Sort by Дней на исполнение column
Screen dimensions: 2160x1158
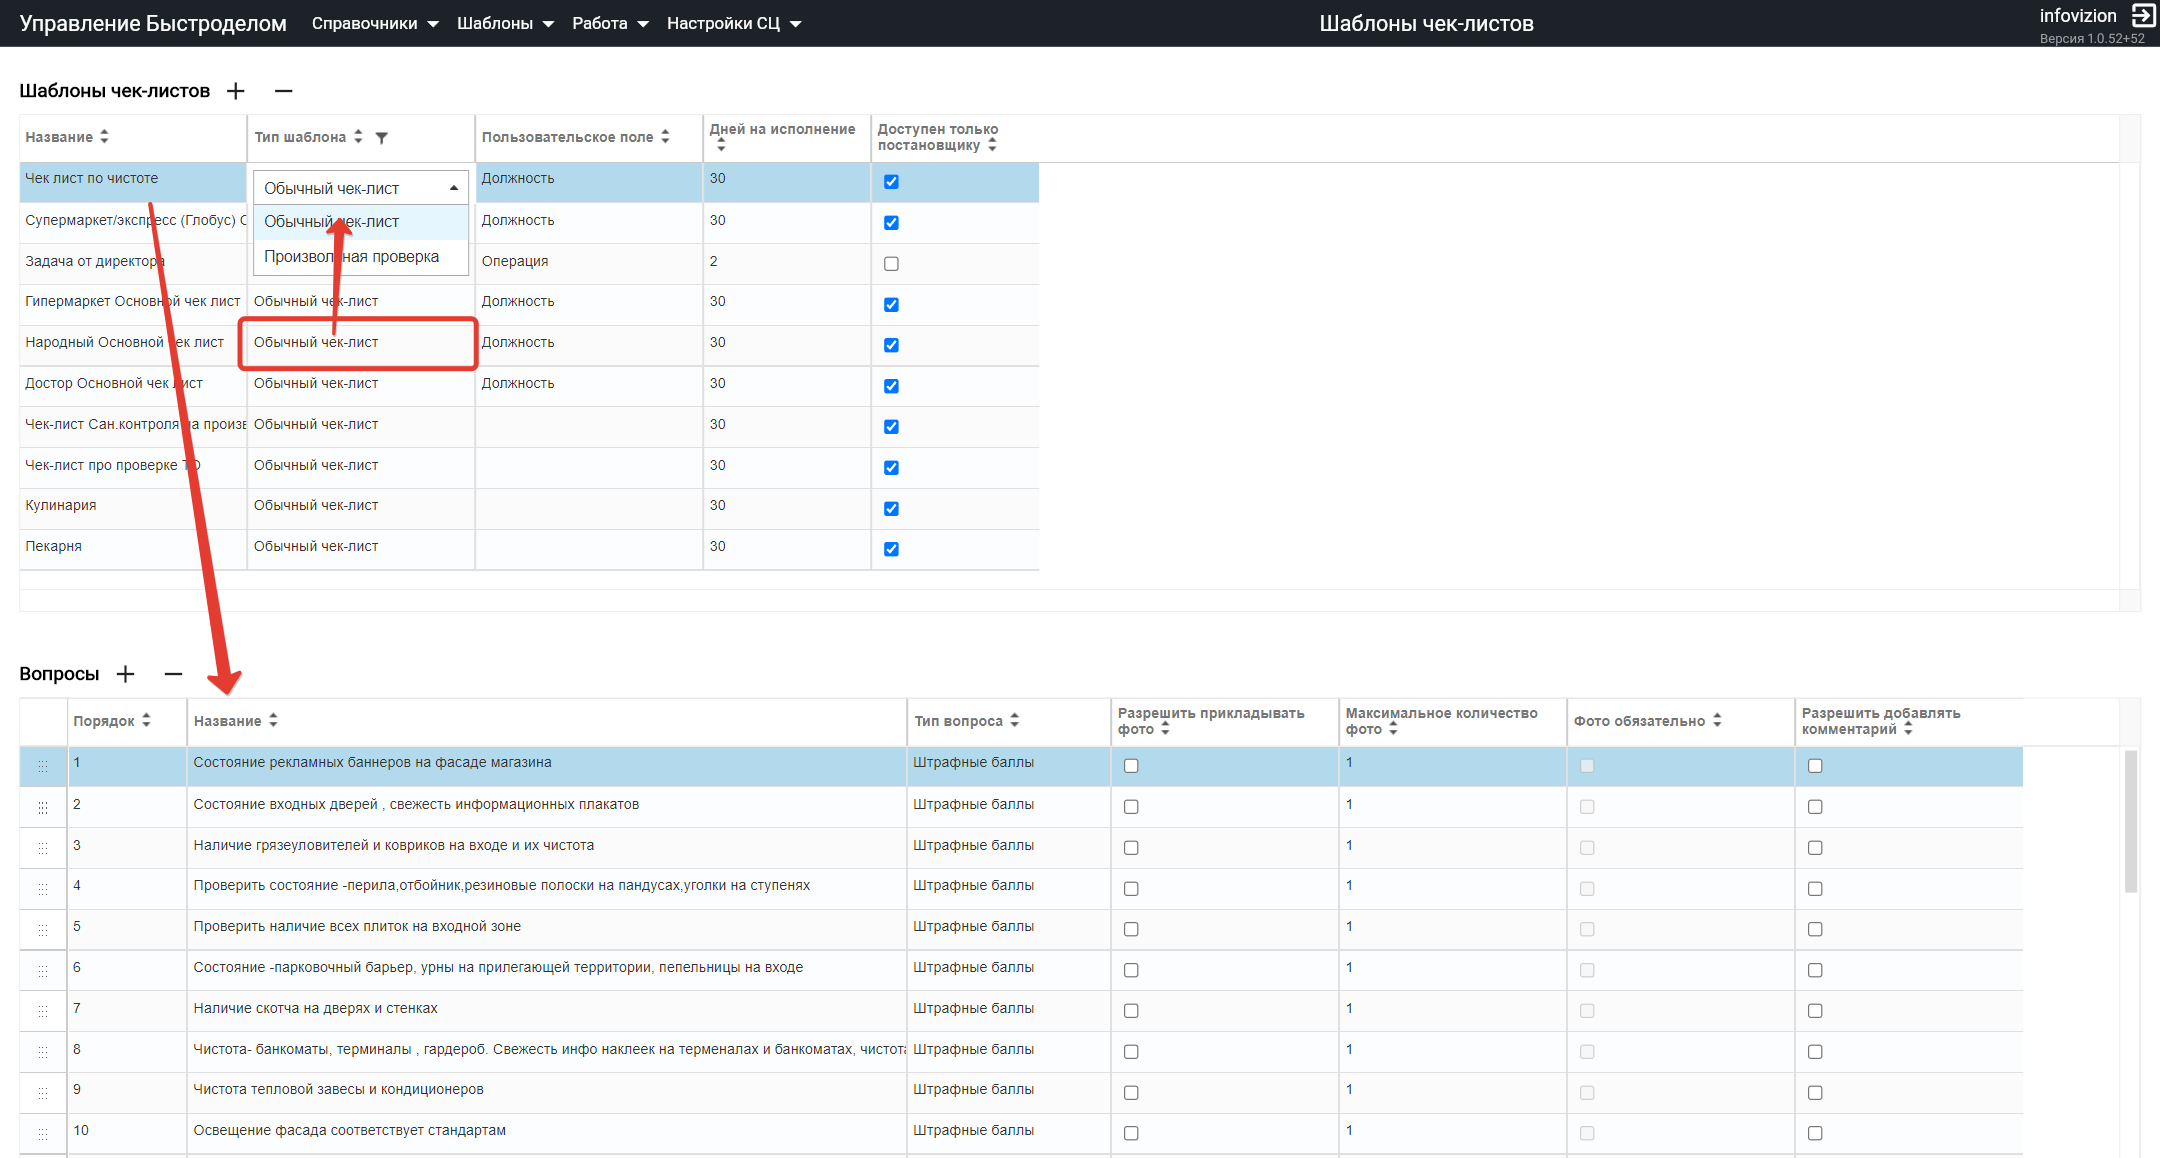[x=721, y=146]
